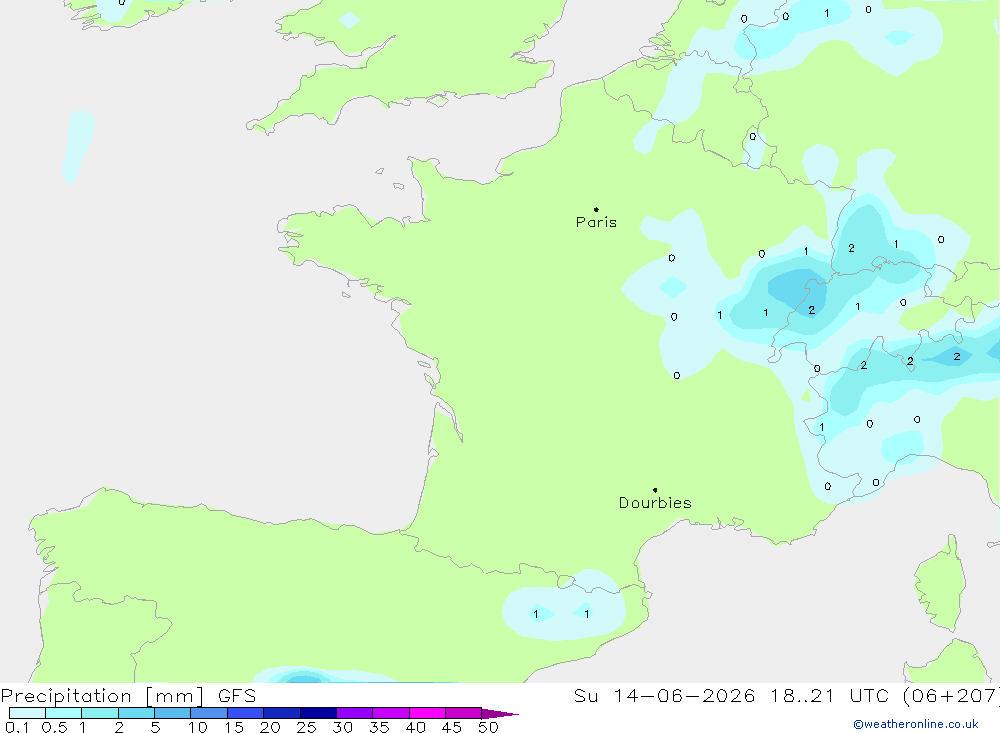Click the legend value label '0.1'
This screenshot has width=1000, height=733.
[x=17, y=727]
